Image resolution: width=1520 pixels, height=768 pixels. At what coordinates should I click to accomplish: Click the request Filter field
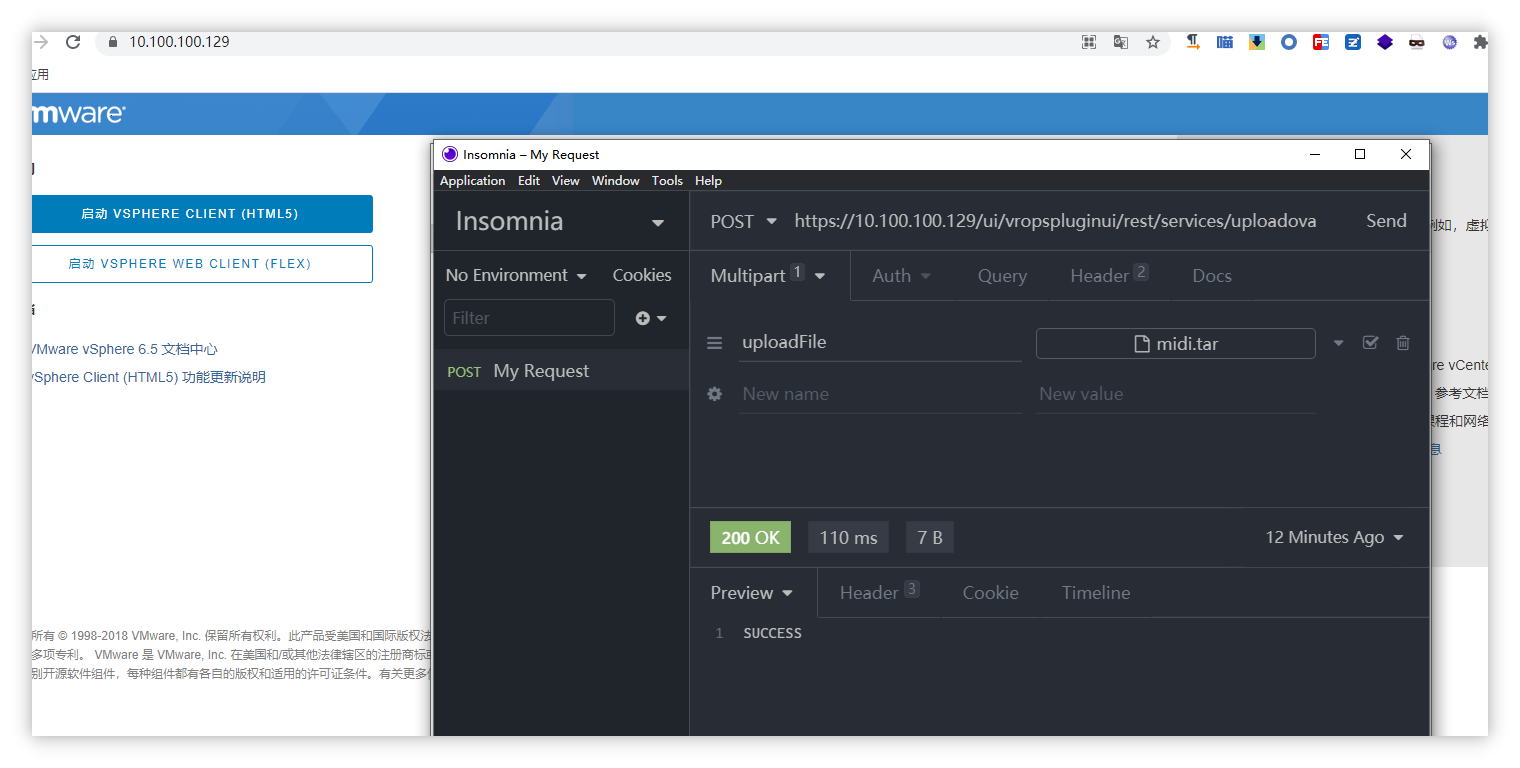pyautogui.click(x=529, y=318)
